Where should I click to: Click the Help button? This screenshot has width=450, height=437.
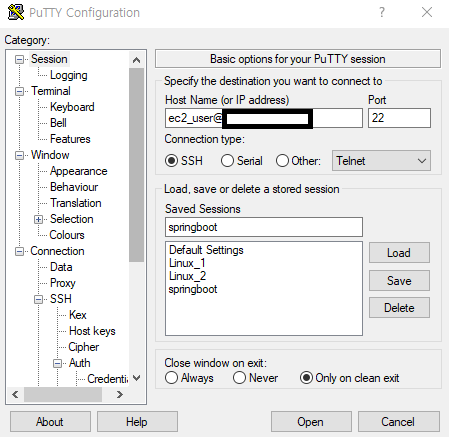137,422
